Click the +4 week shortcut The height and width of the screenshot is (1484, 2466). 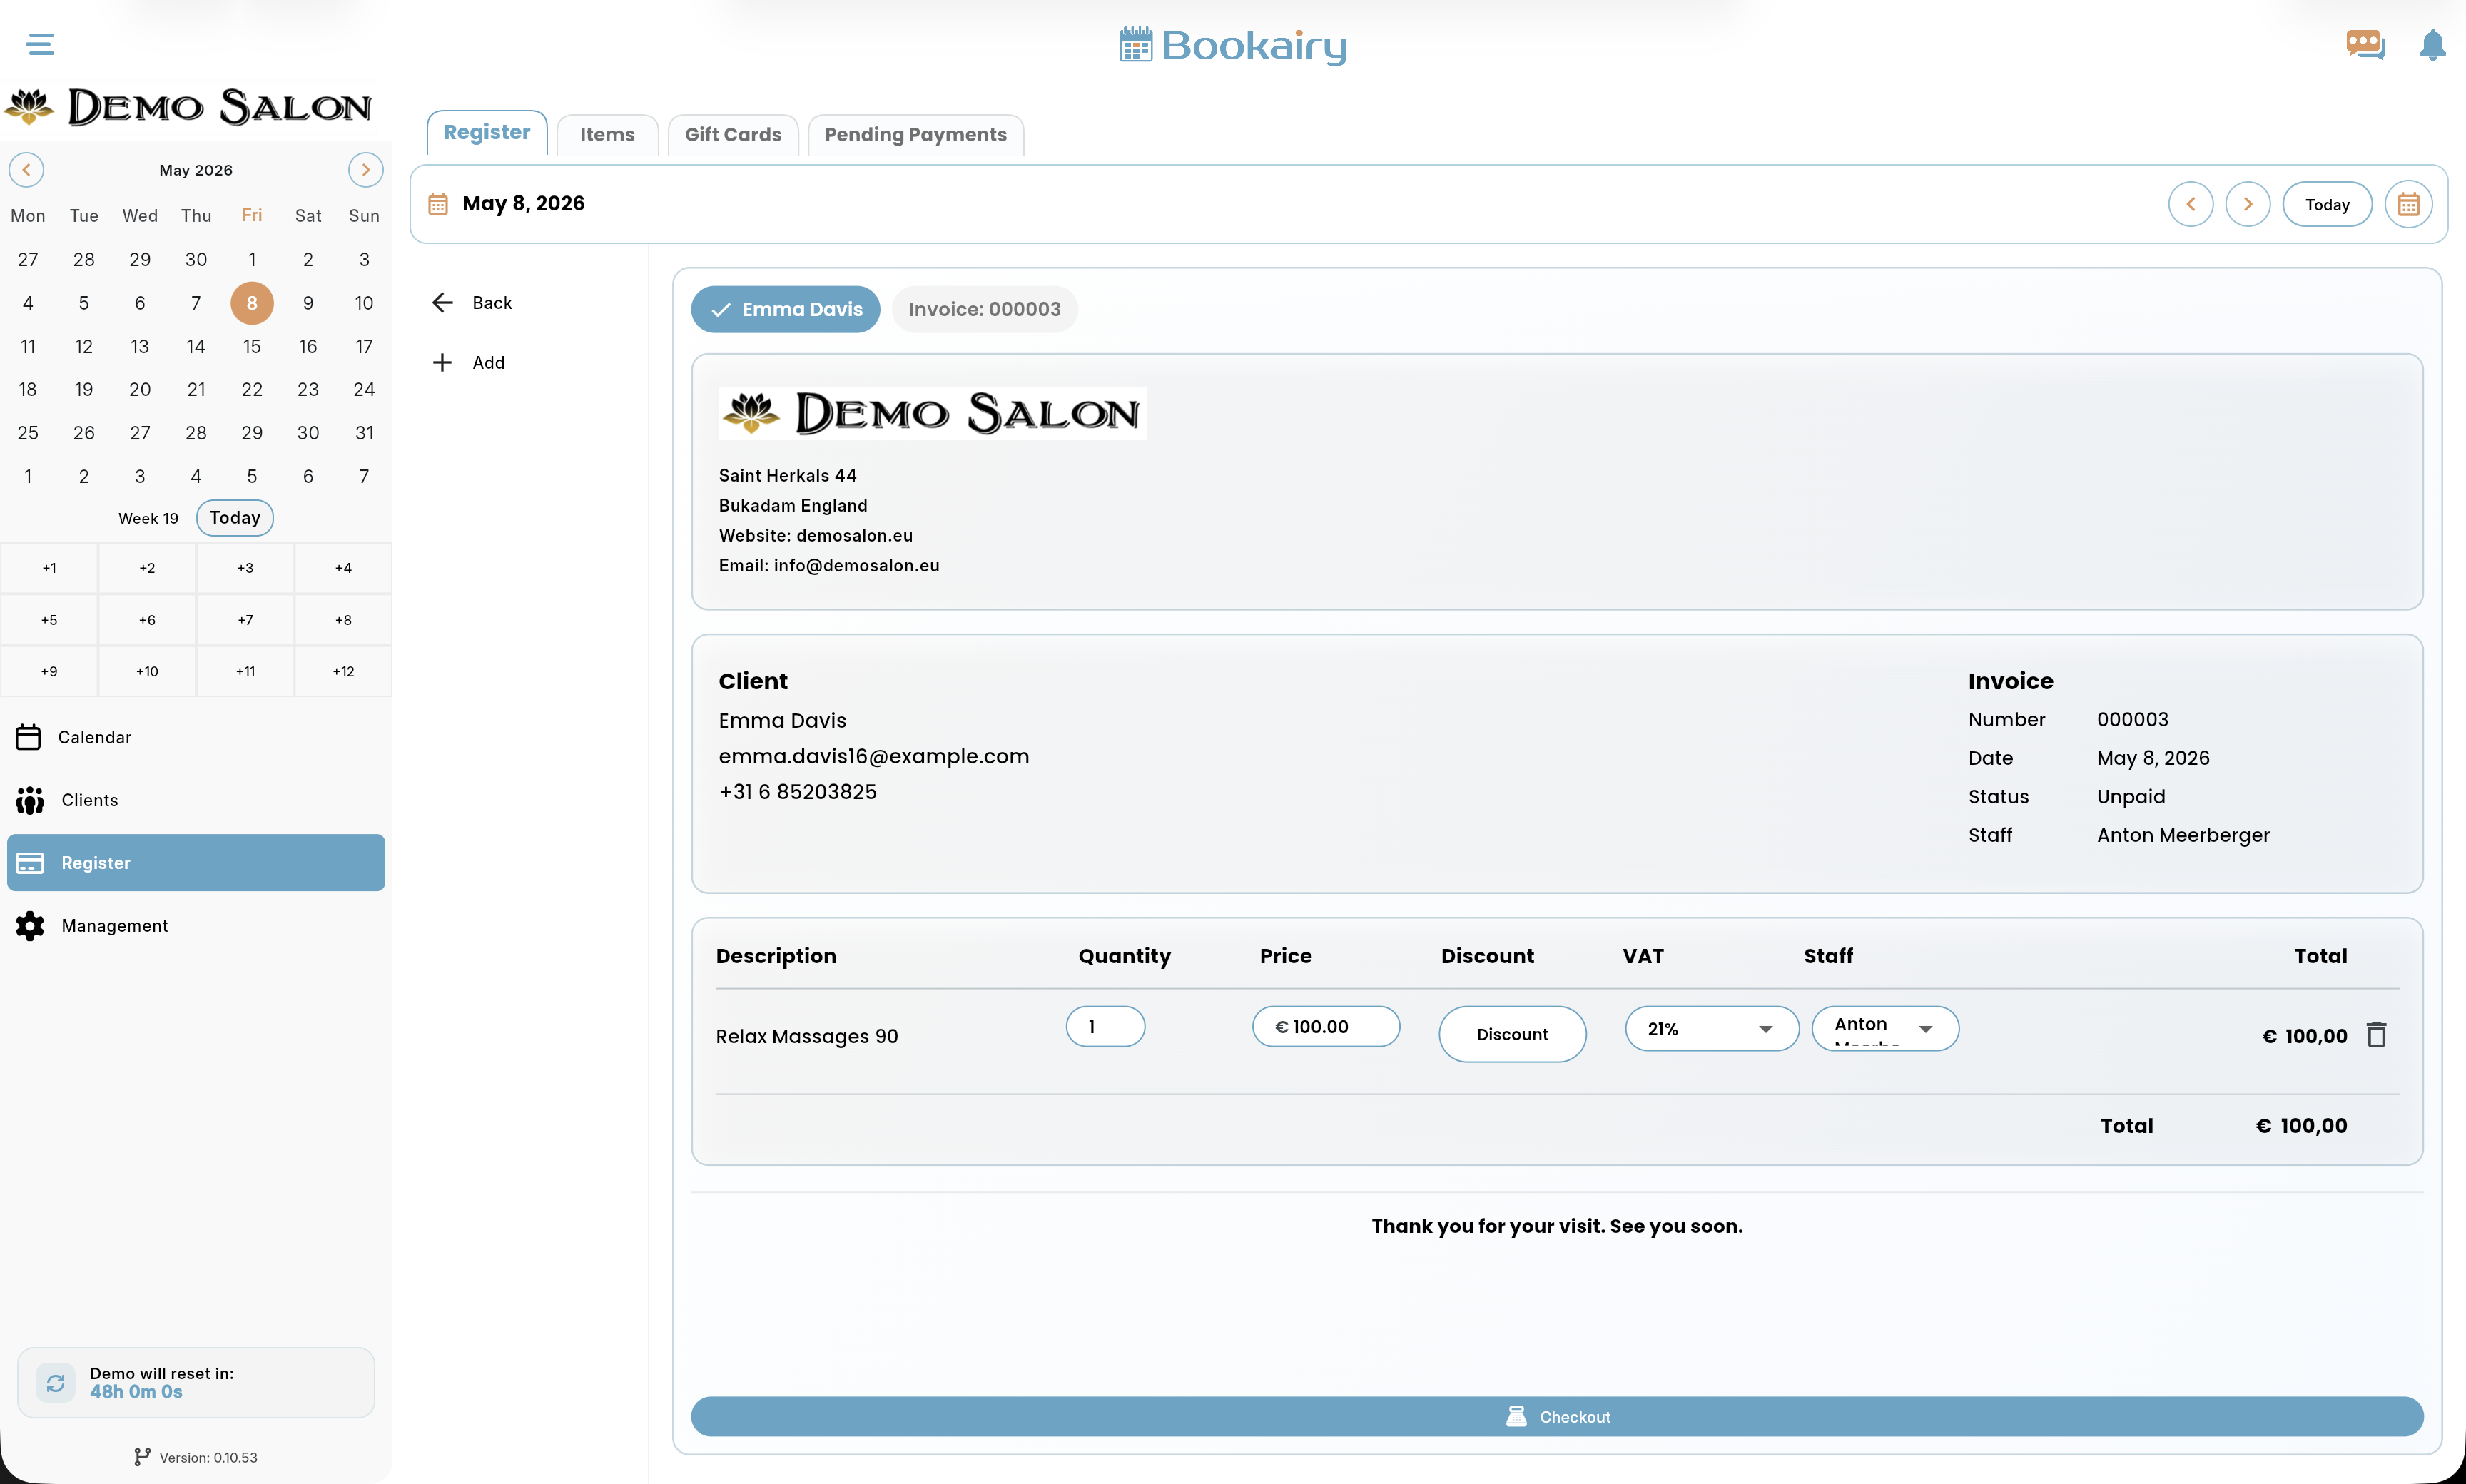click(343, 568)
